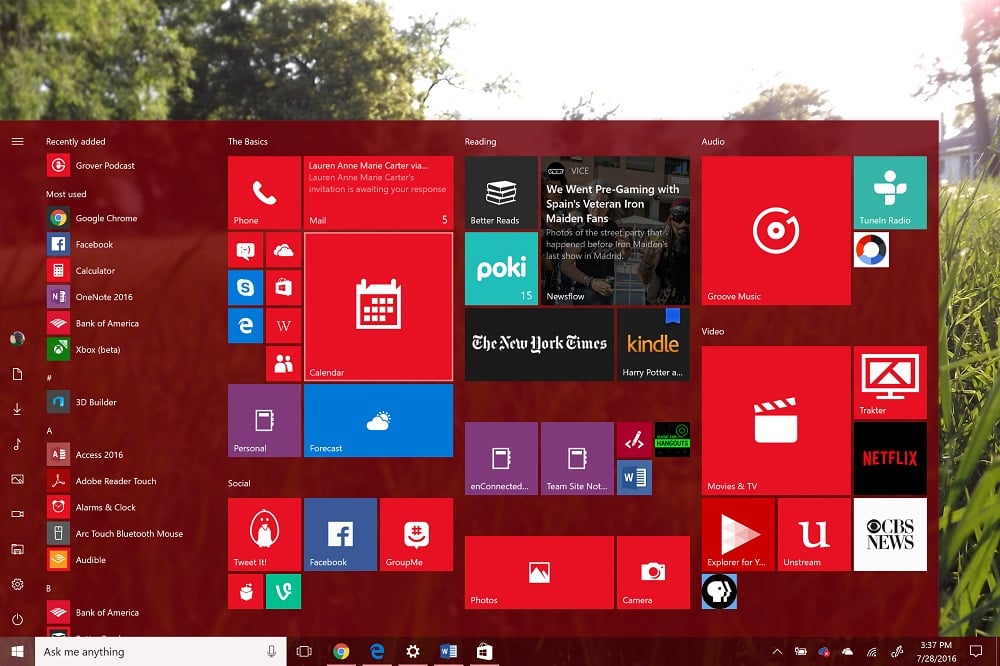Click the Ask me anything search box
The image size is (1000, 666).
pyautogui.click(x=161, y=651)
